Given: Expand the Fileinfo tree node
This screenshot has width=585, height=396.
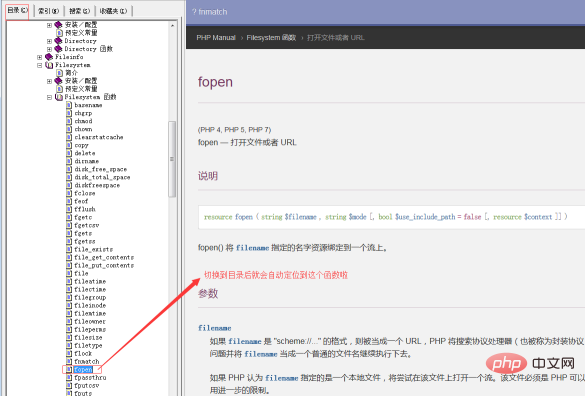Looking at the screenshot, I should pos(40,57).
